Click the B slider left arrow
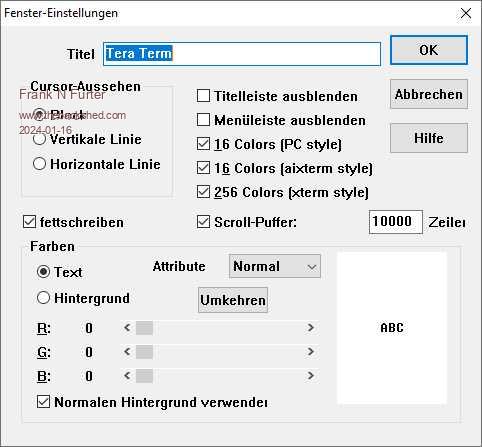This screenshot has height=447, width=482. pos(127,376)
